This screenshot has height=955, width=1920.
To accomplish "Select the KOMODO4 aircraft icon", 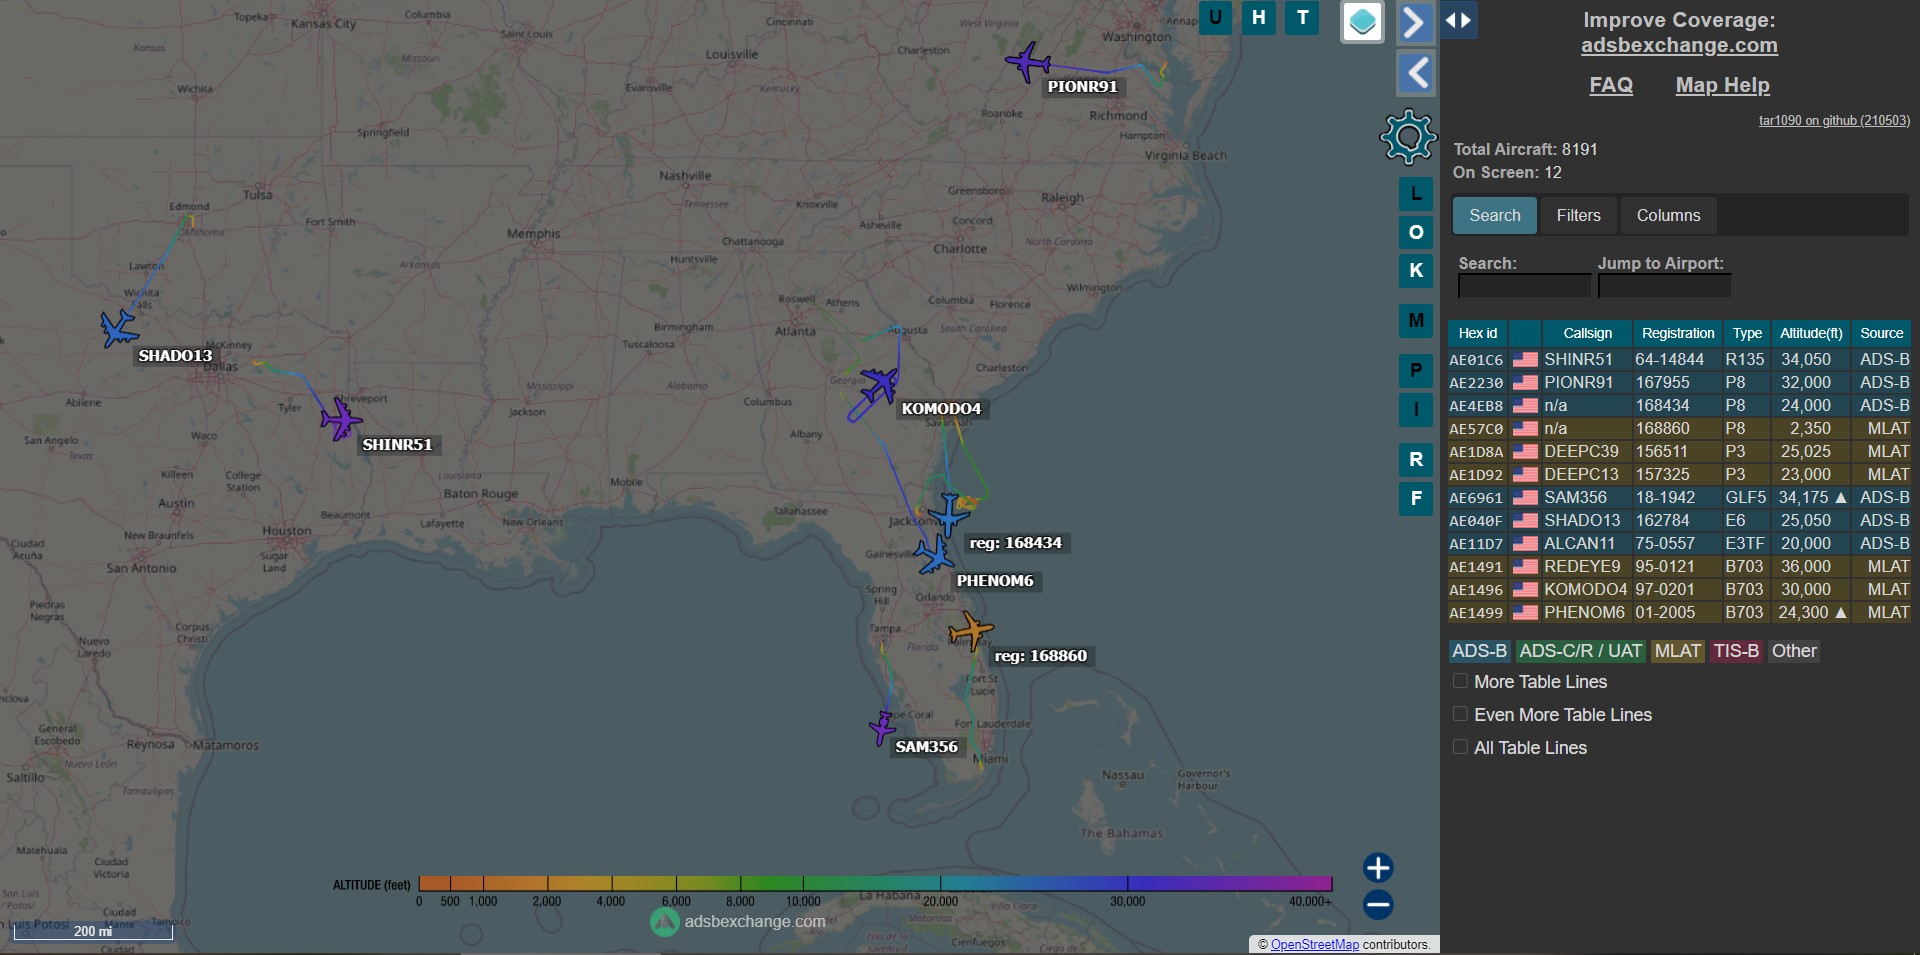I will 879,384.
